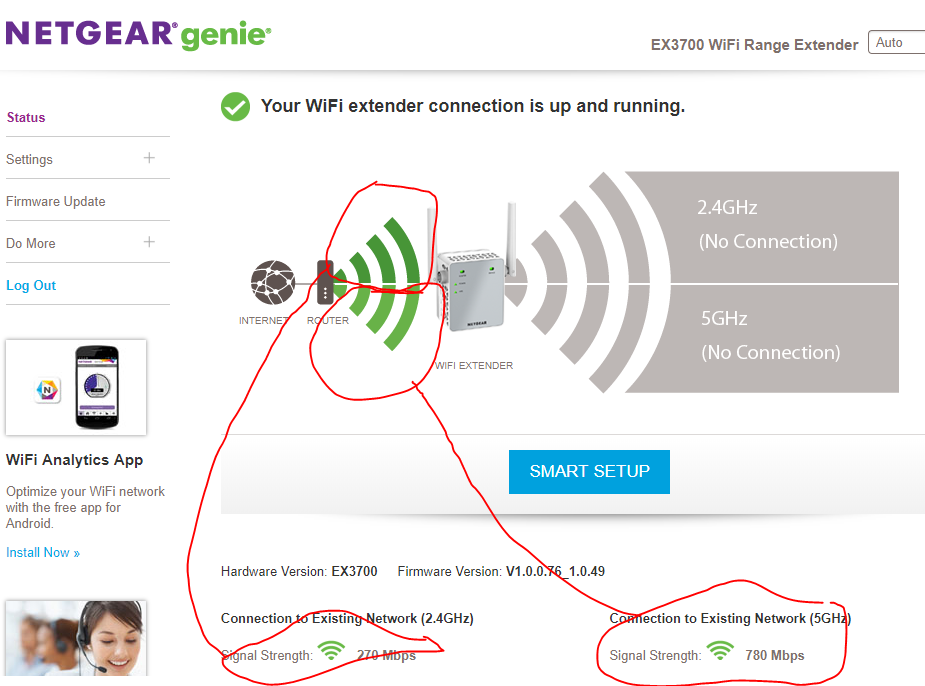The height and width of the screenshot is (686, 925).
Task: Select the Status menu item
Action: (x=24, y=117)
